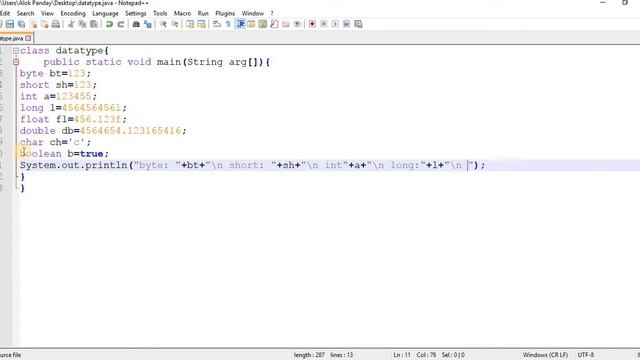
Task: Open the Language menu
Action: [x=105, y=13]
